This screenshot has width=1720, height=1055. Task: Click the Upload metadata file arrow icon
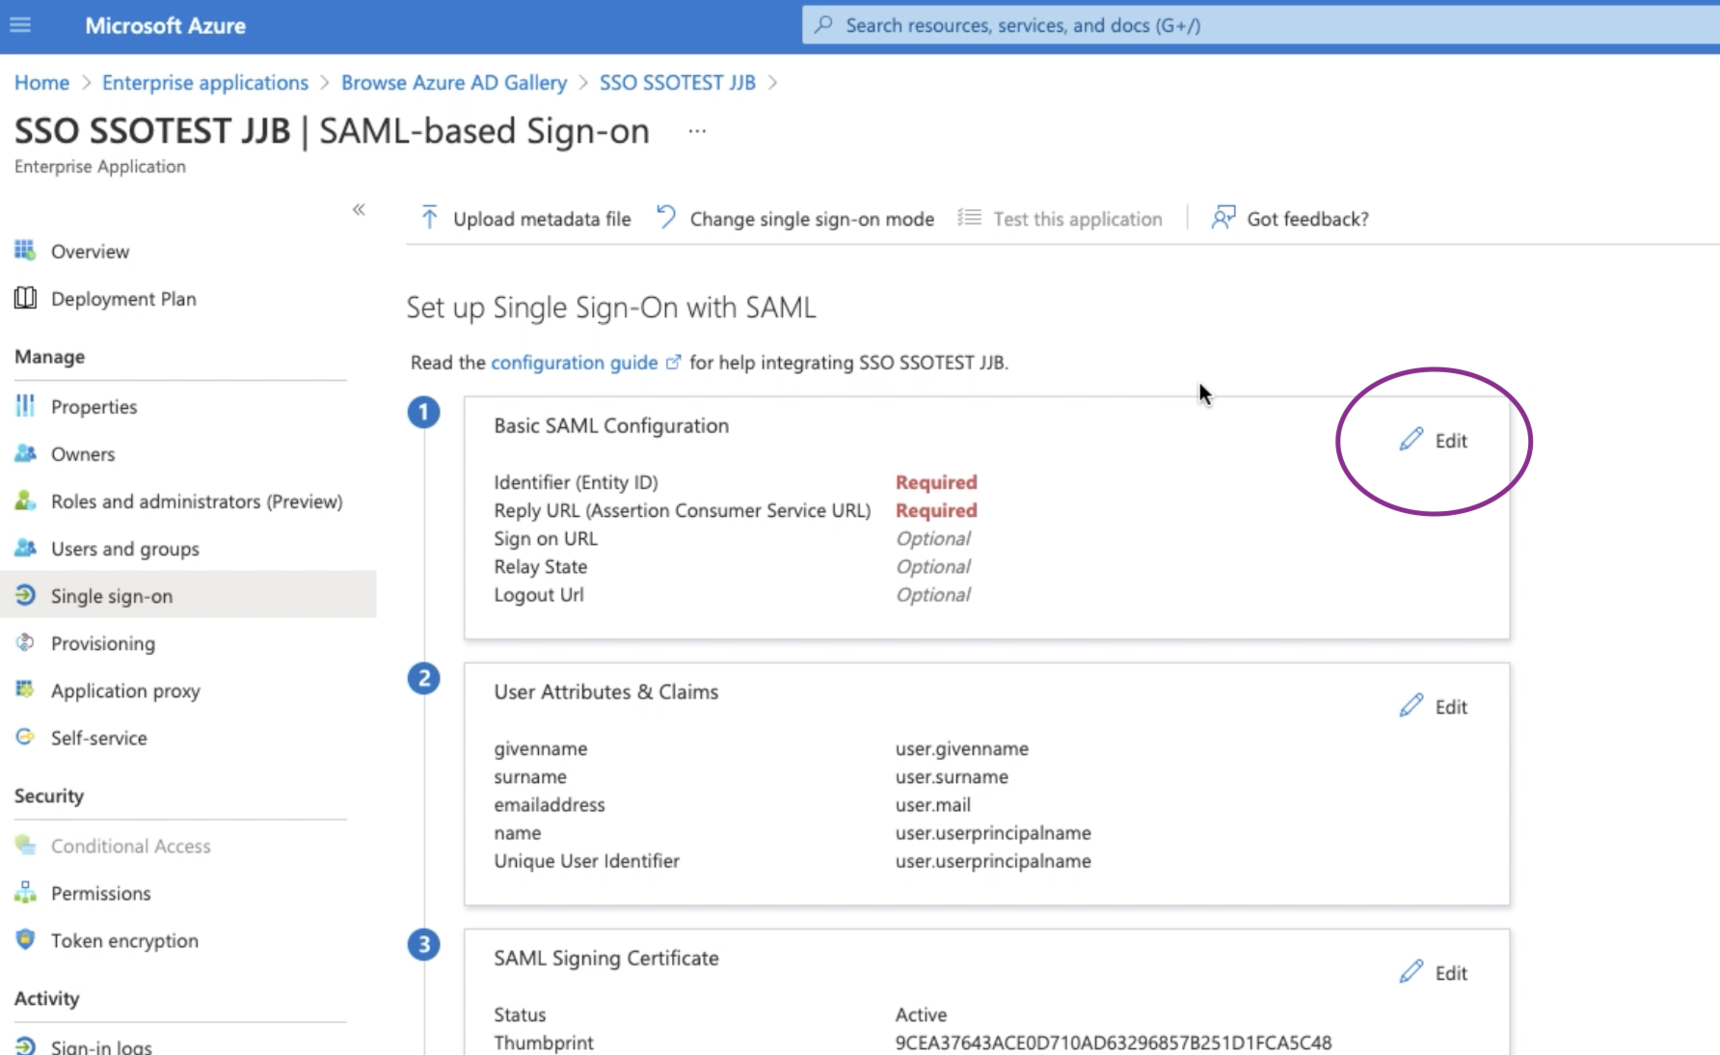coord(429,218)
